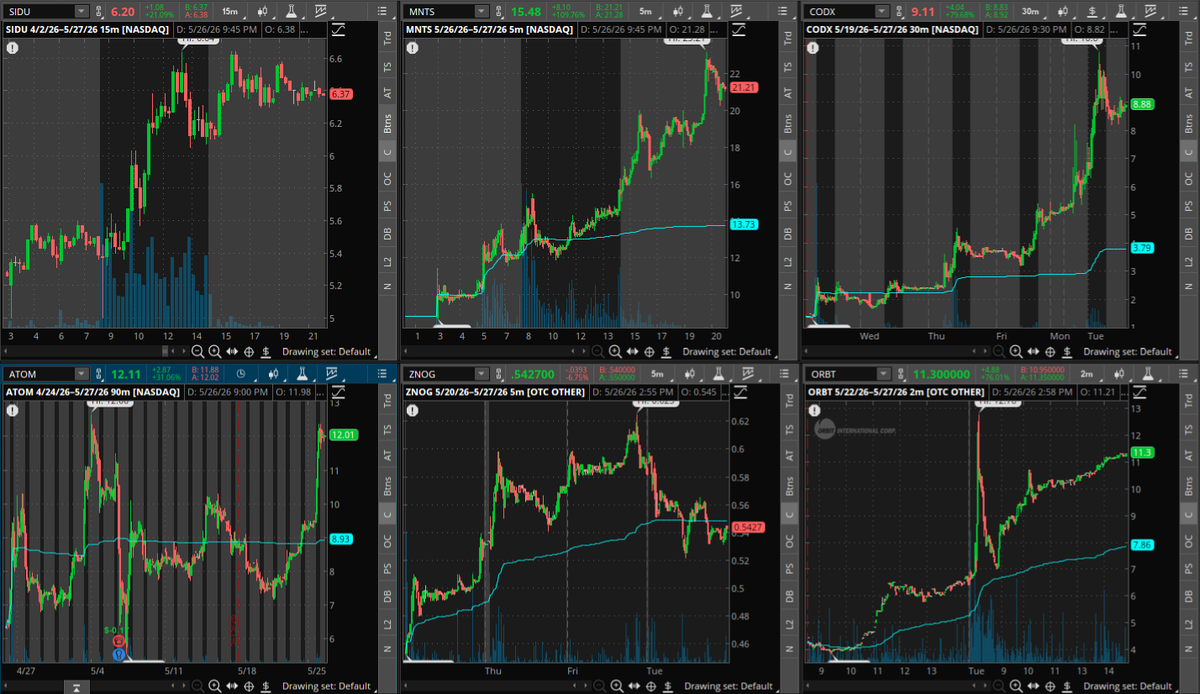
Task: Click the ORBT symbol input field
Action: (x=840, y=374)
